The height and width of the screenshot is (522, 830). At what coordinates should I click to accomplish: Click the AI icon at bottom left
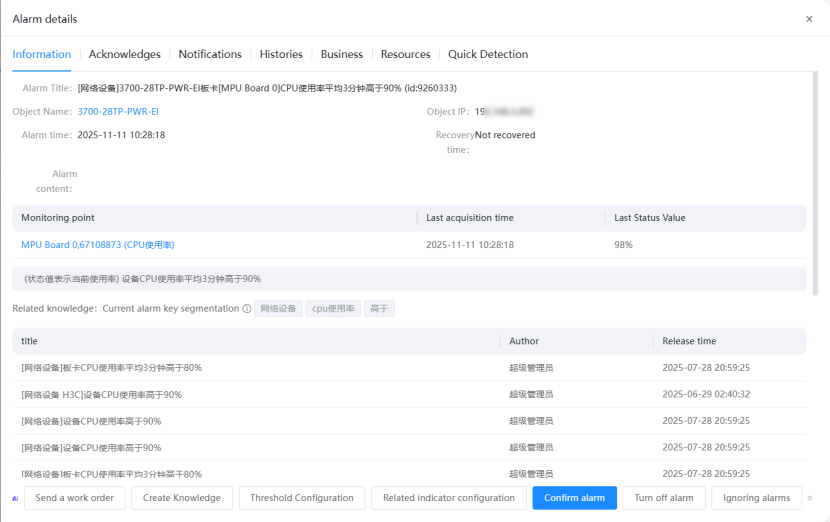[15, 498]
